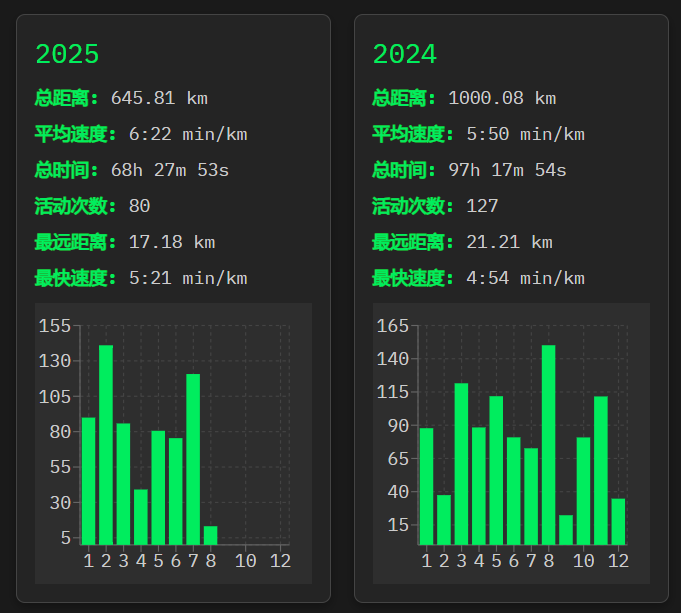Screen dimensions: 681x613
Task: Click the 17.18 km longest distance
Action: point(172,242)
